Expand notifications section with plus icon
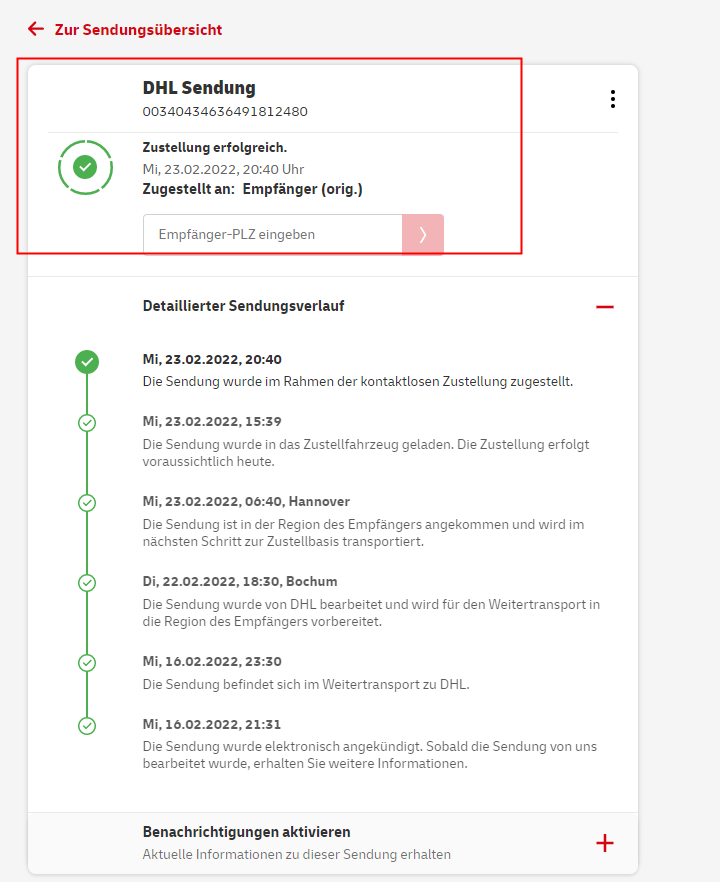Screen dimensions: 720x882 click(x=604, y=843)
